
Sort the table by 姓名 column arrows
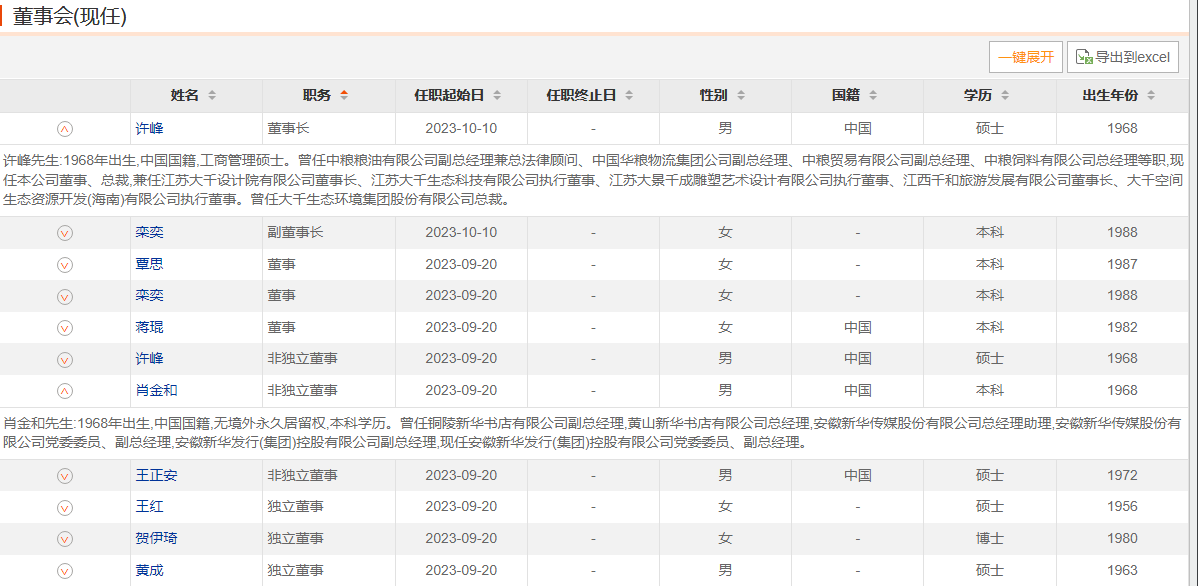click(x=212, y=96)
